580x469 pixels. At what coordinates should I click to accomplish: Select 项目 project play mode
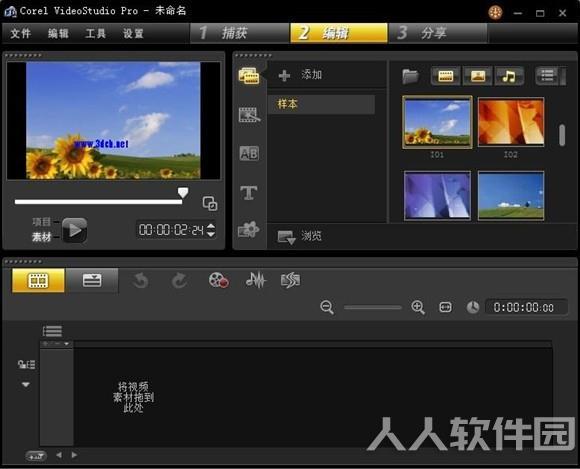tap(41, 222)
